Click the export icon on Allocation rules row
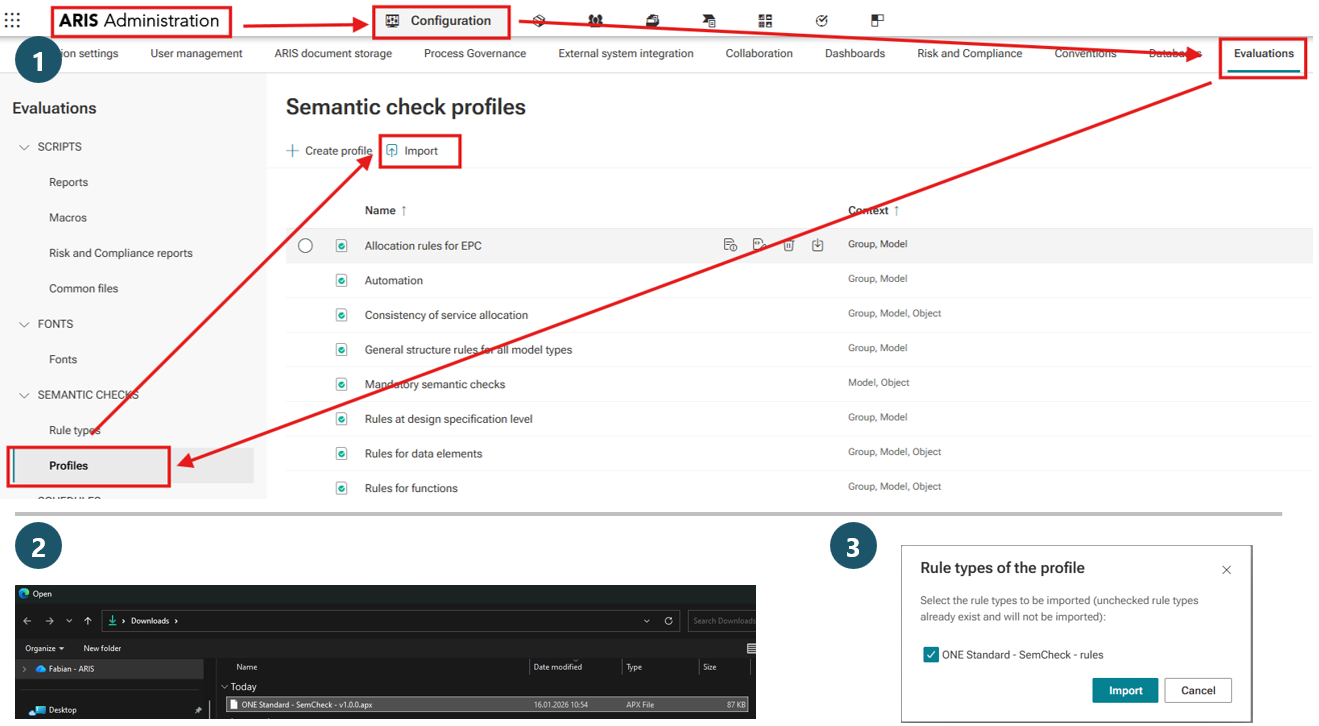This screenshot has height=726, width=1319. pos(817,245)
